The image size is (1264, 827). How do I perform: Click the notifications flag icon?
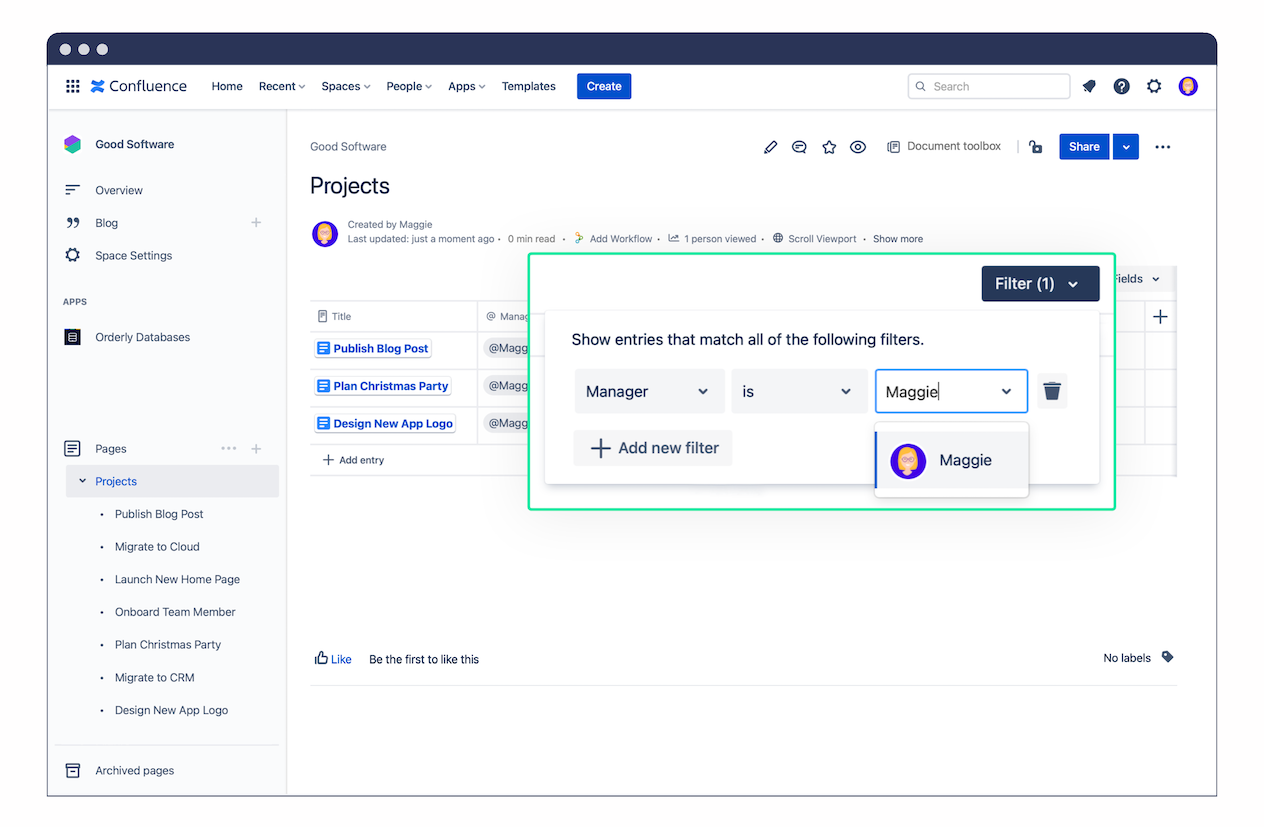1089,86
